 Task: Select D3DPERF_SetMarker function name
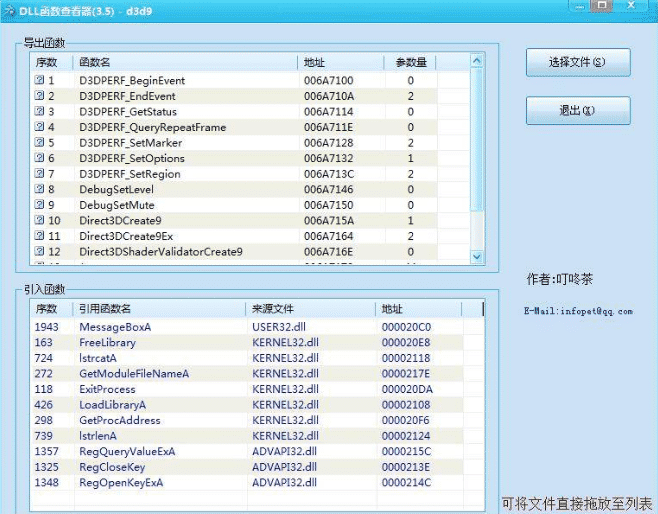[131, 142]
